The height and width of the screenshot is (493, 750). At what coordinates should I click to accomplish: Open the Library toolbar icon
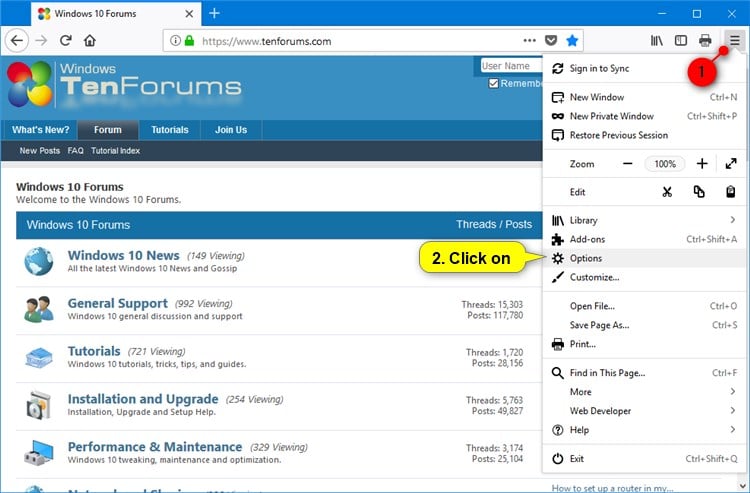click(x=657, y=41)
